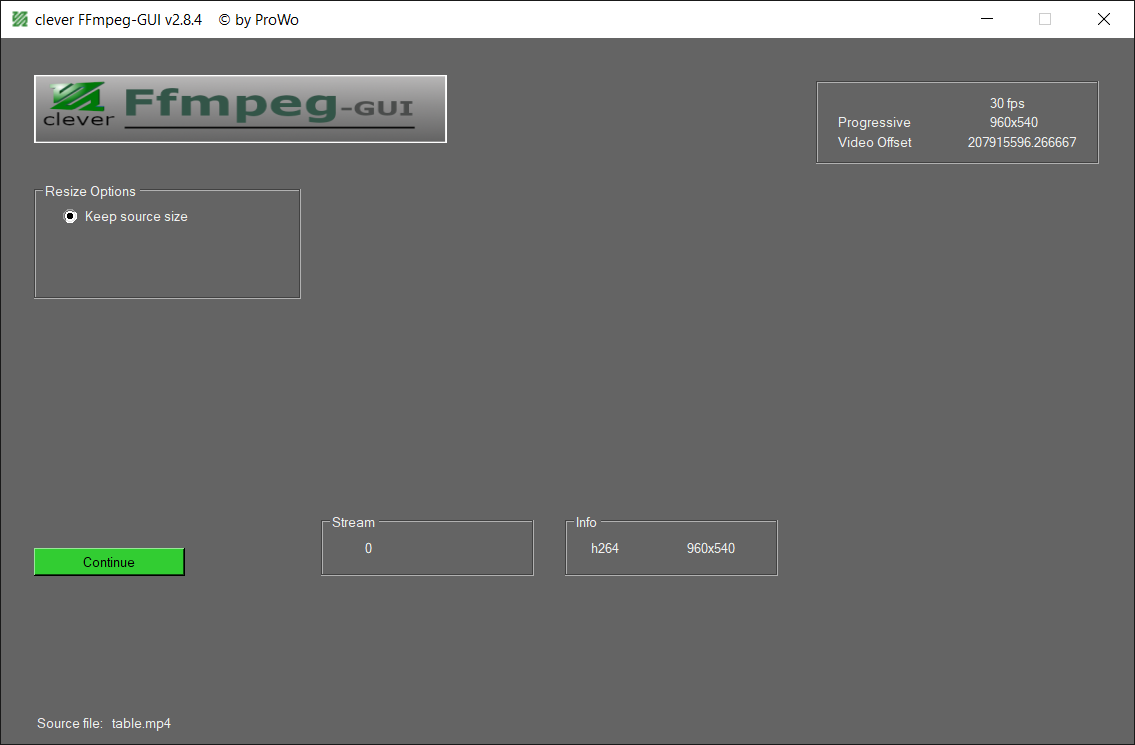Click the 207915596.266667 offset value
Screen dimensions: 1135x745
(1021, 143)
